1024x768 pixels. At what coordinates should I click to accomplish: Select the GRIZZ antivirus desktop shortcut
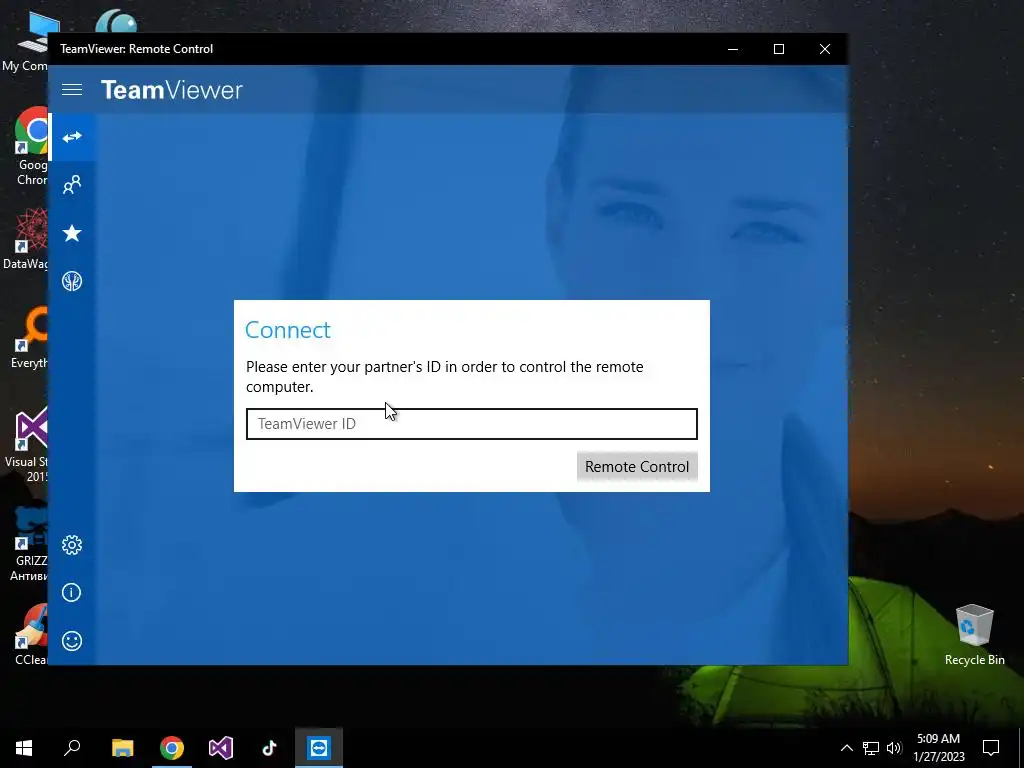(29, 544)
